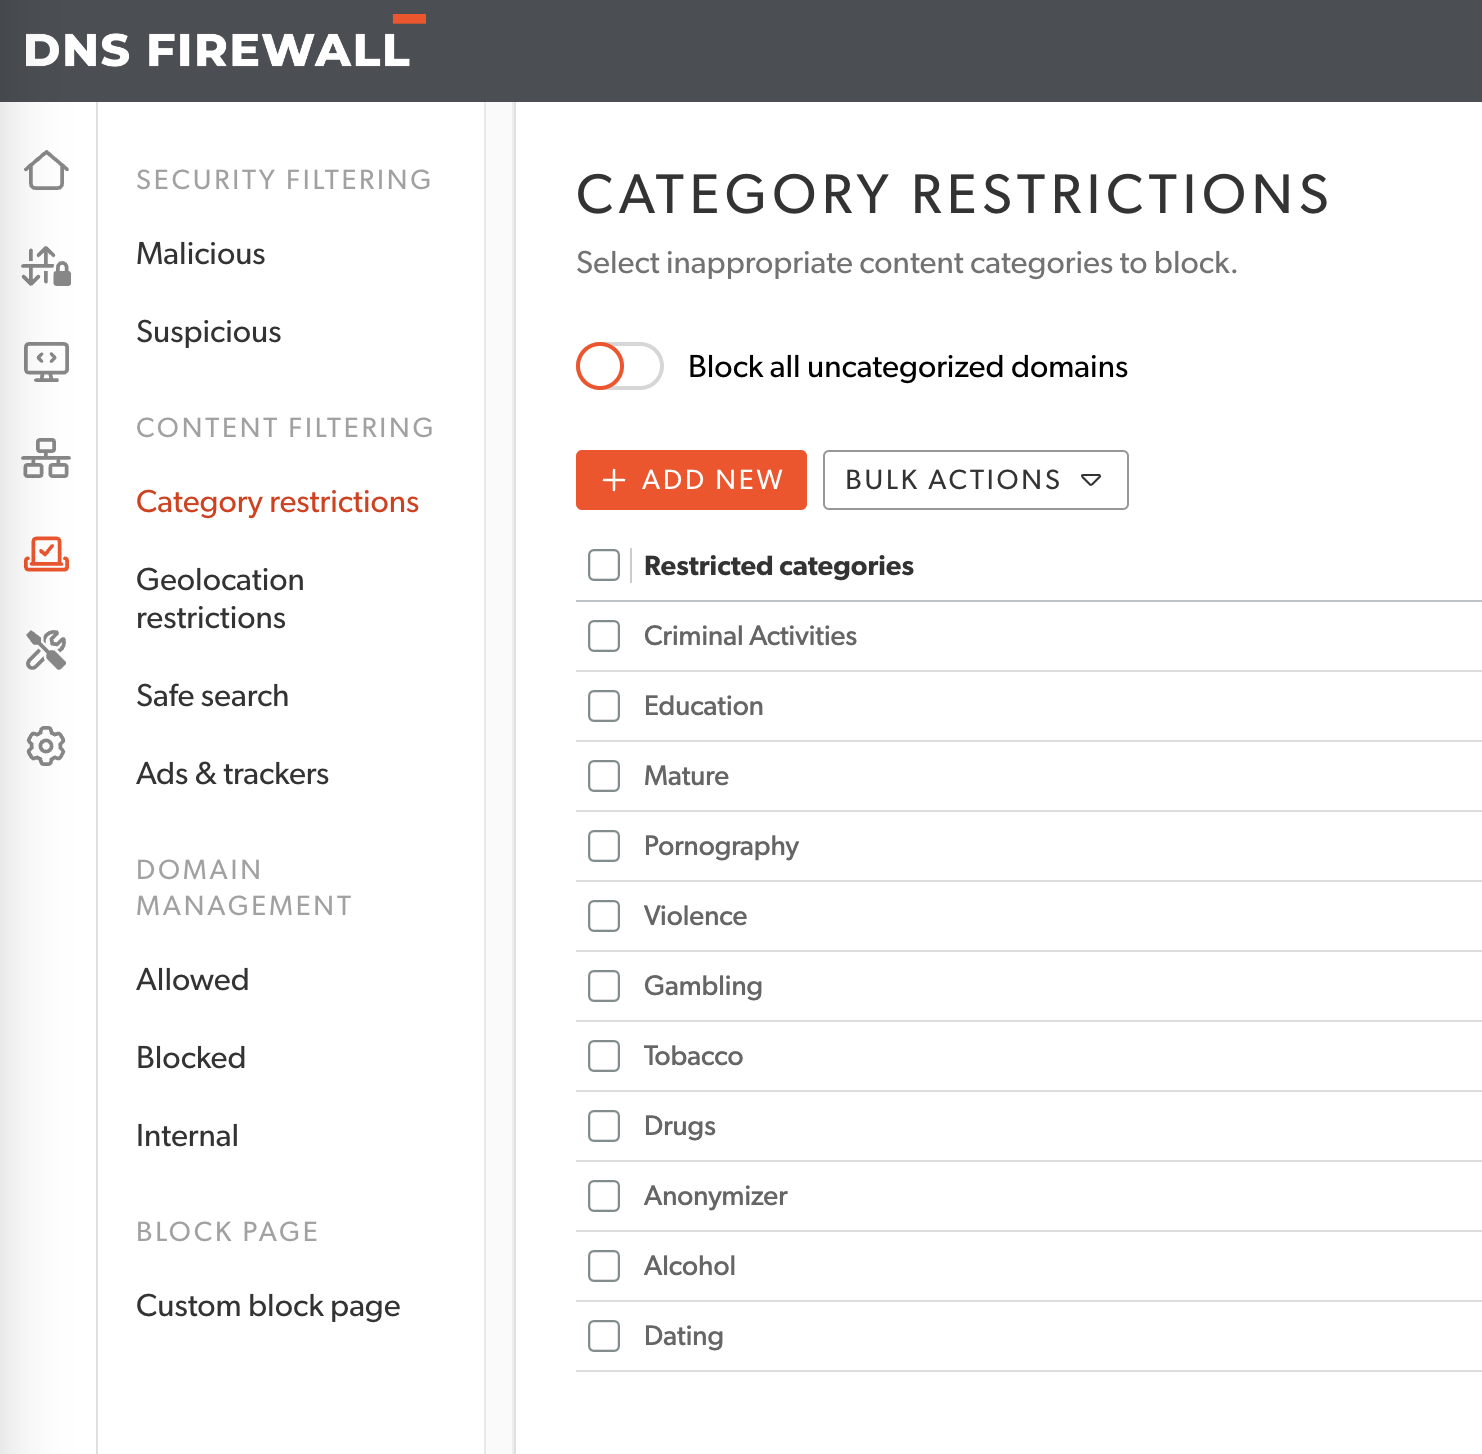
Task: Check the Pornography category checkbox
Action: 604,846
